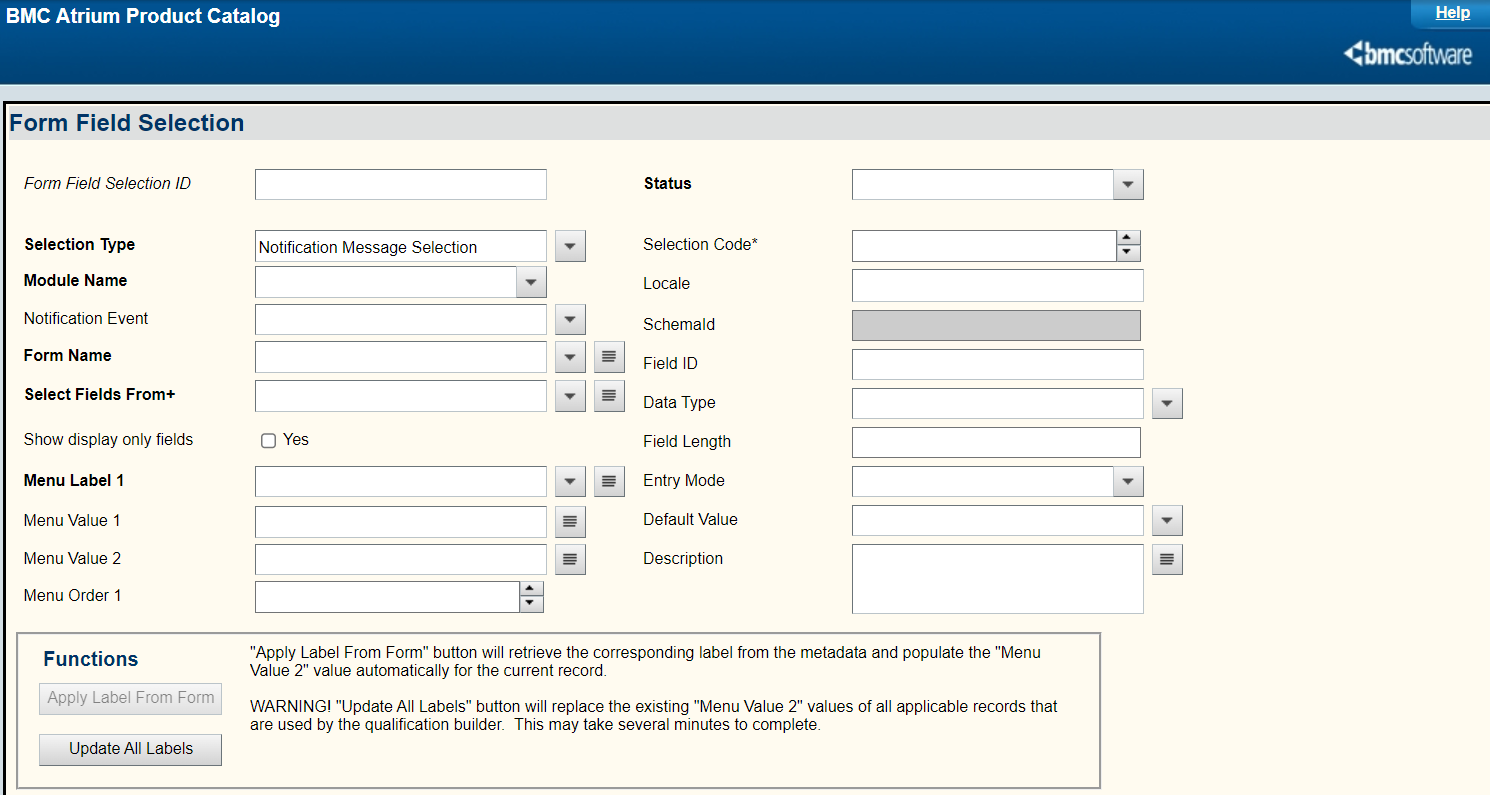
Task: Decrease Menu Order 1 with down arrow
Action: [531, 604]
